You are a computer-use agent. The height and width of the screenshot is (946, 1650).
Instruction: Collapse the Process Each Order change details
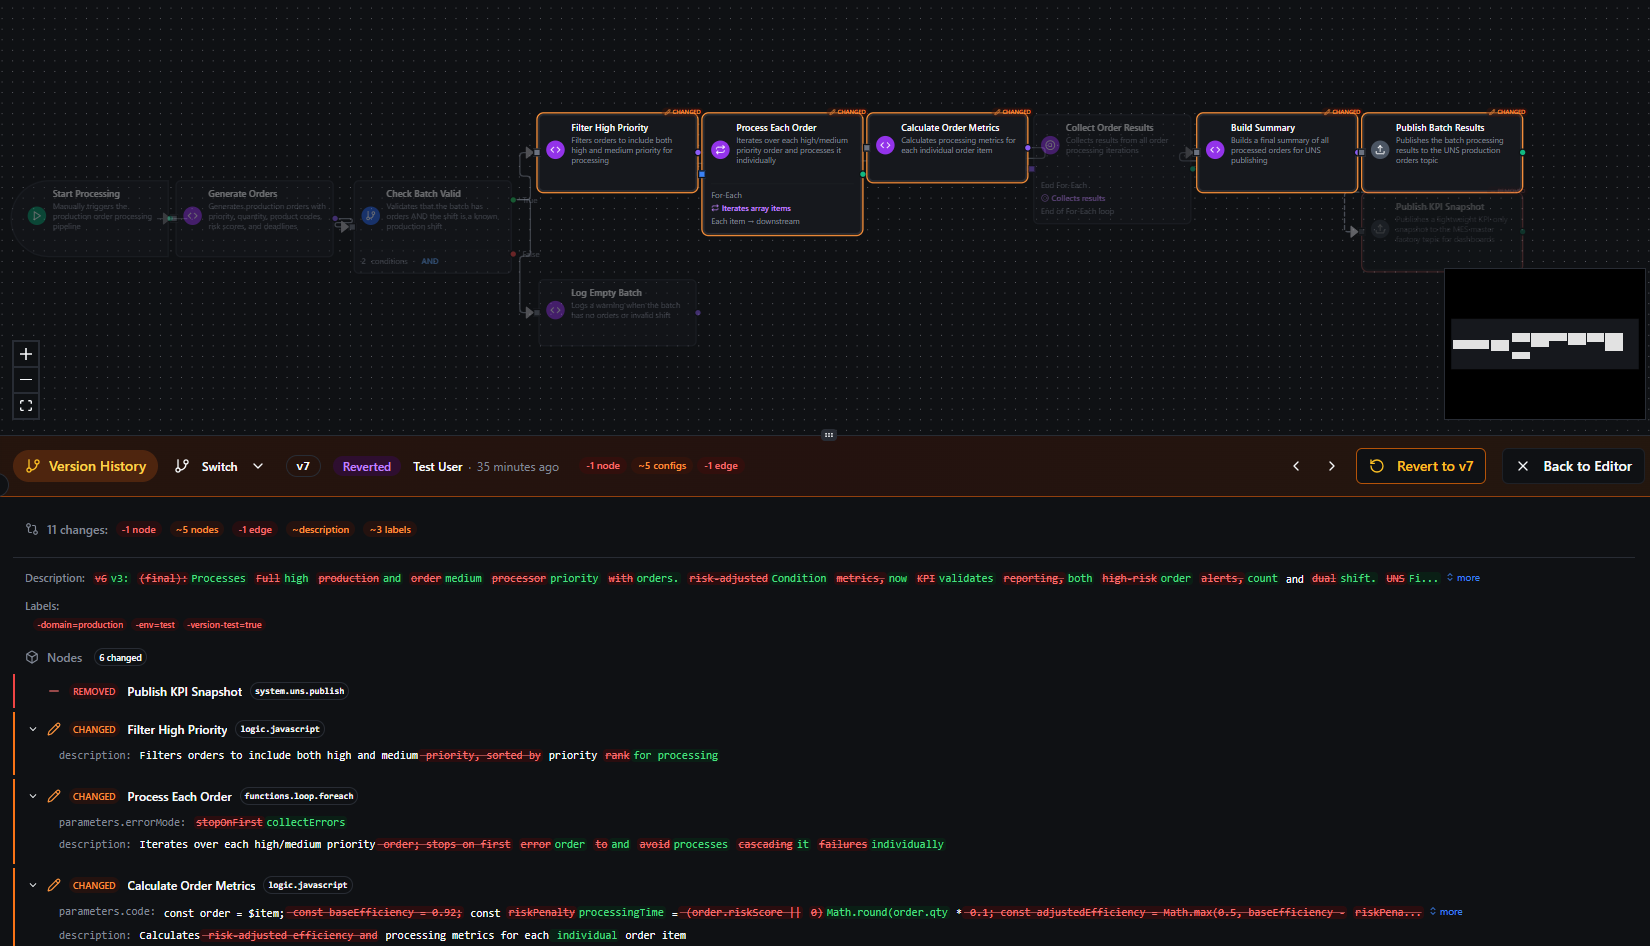coord(32,796)
